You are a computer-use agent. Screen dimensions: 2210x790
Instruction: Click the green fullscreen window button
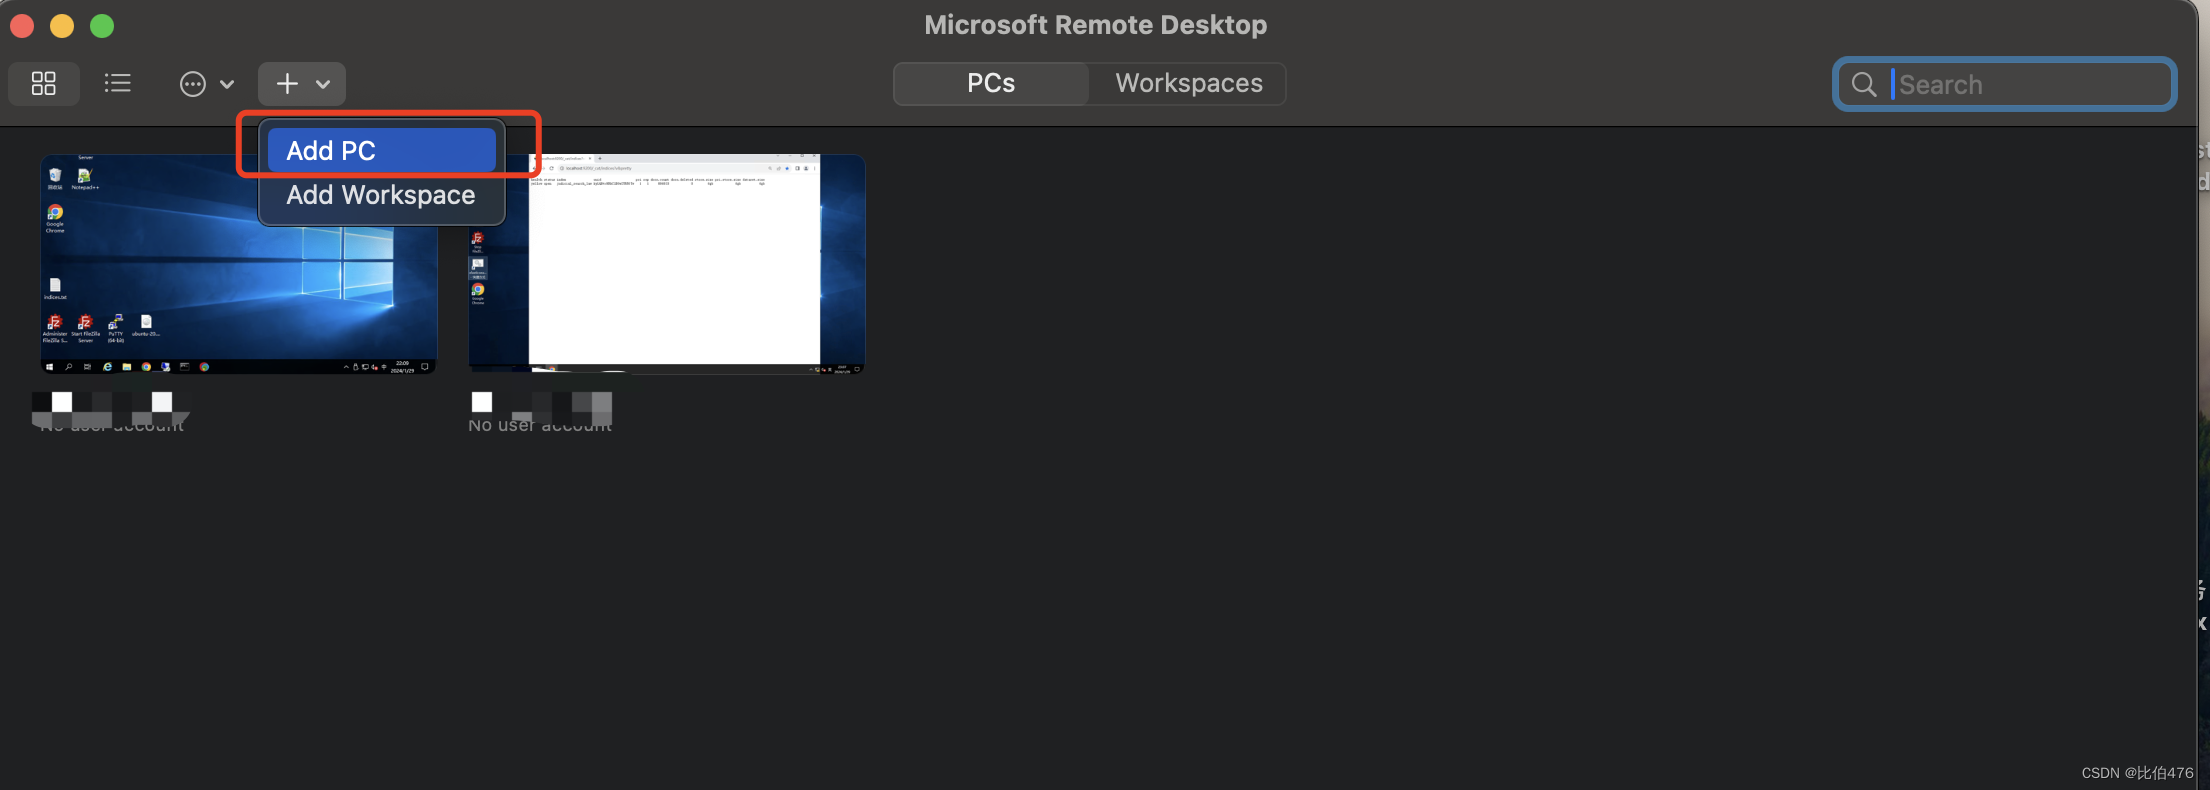[x=102, y=26]
